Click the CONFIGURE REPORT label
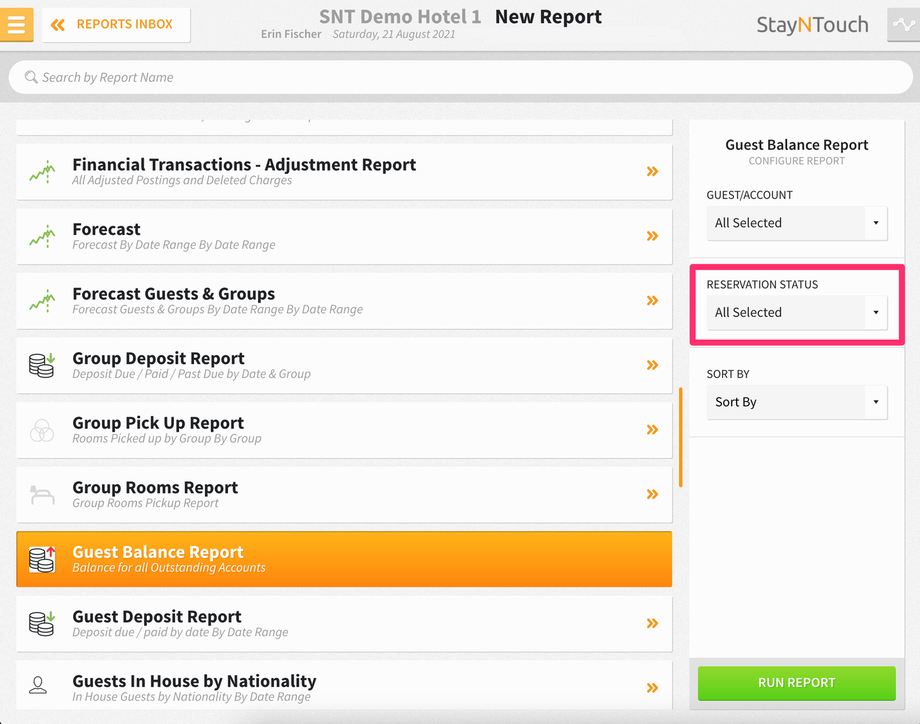Image resolution: width=920 pixels, height=724 pixels. pyautogui.click(x=797, y=161)
